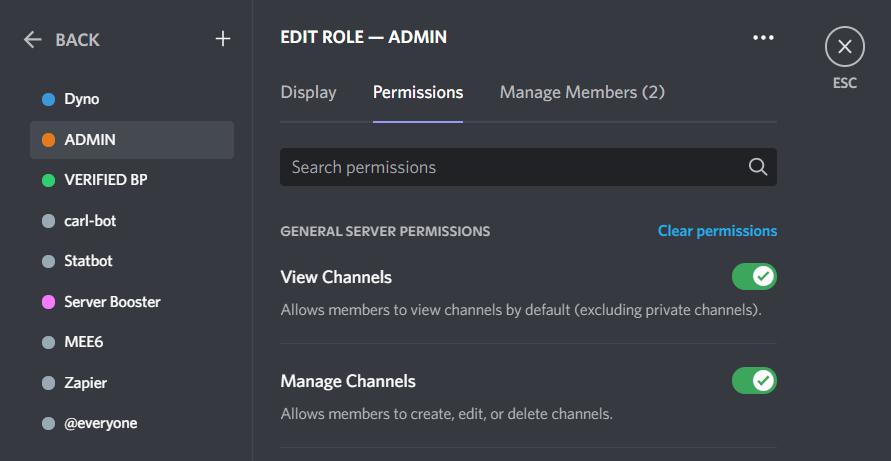Image resolution: width=891 pixels, height=461 pixels.
Task: Click the Clear permissions link
Action: [717, 231]
